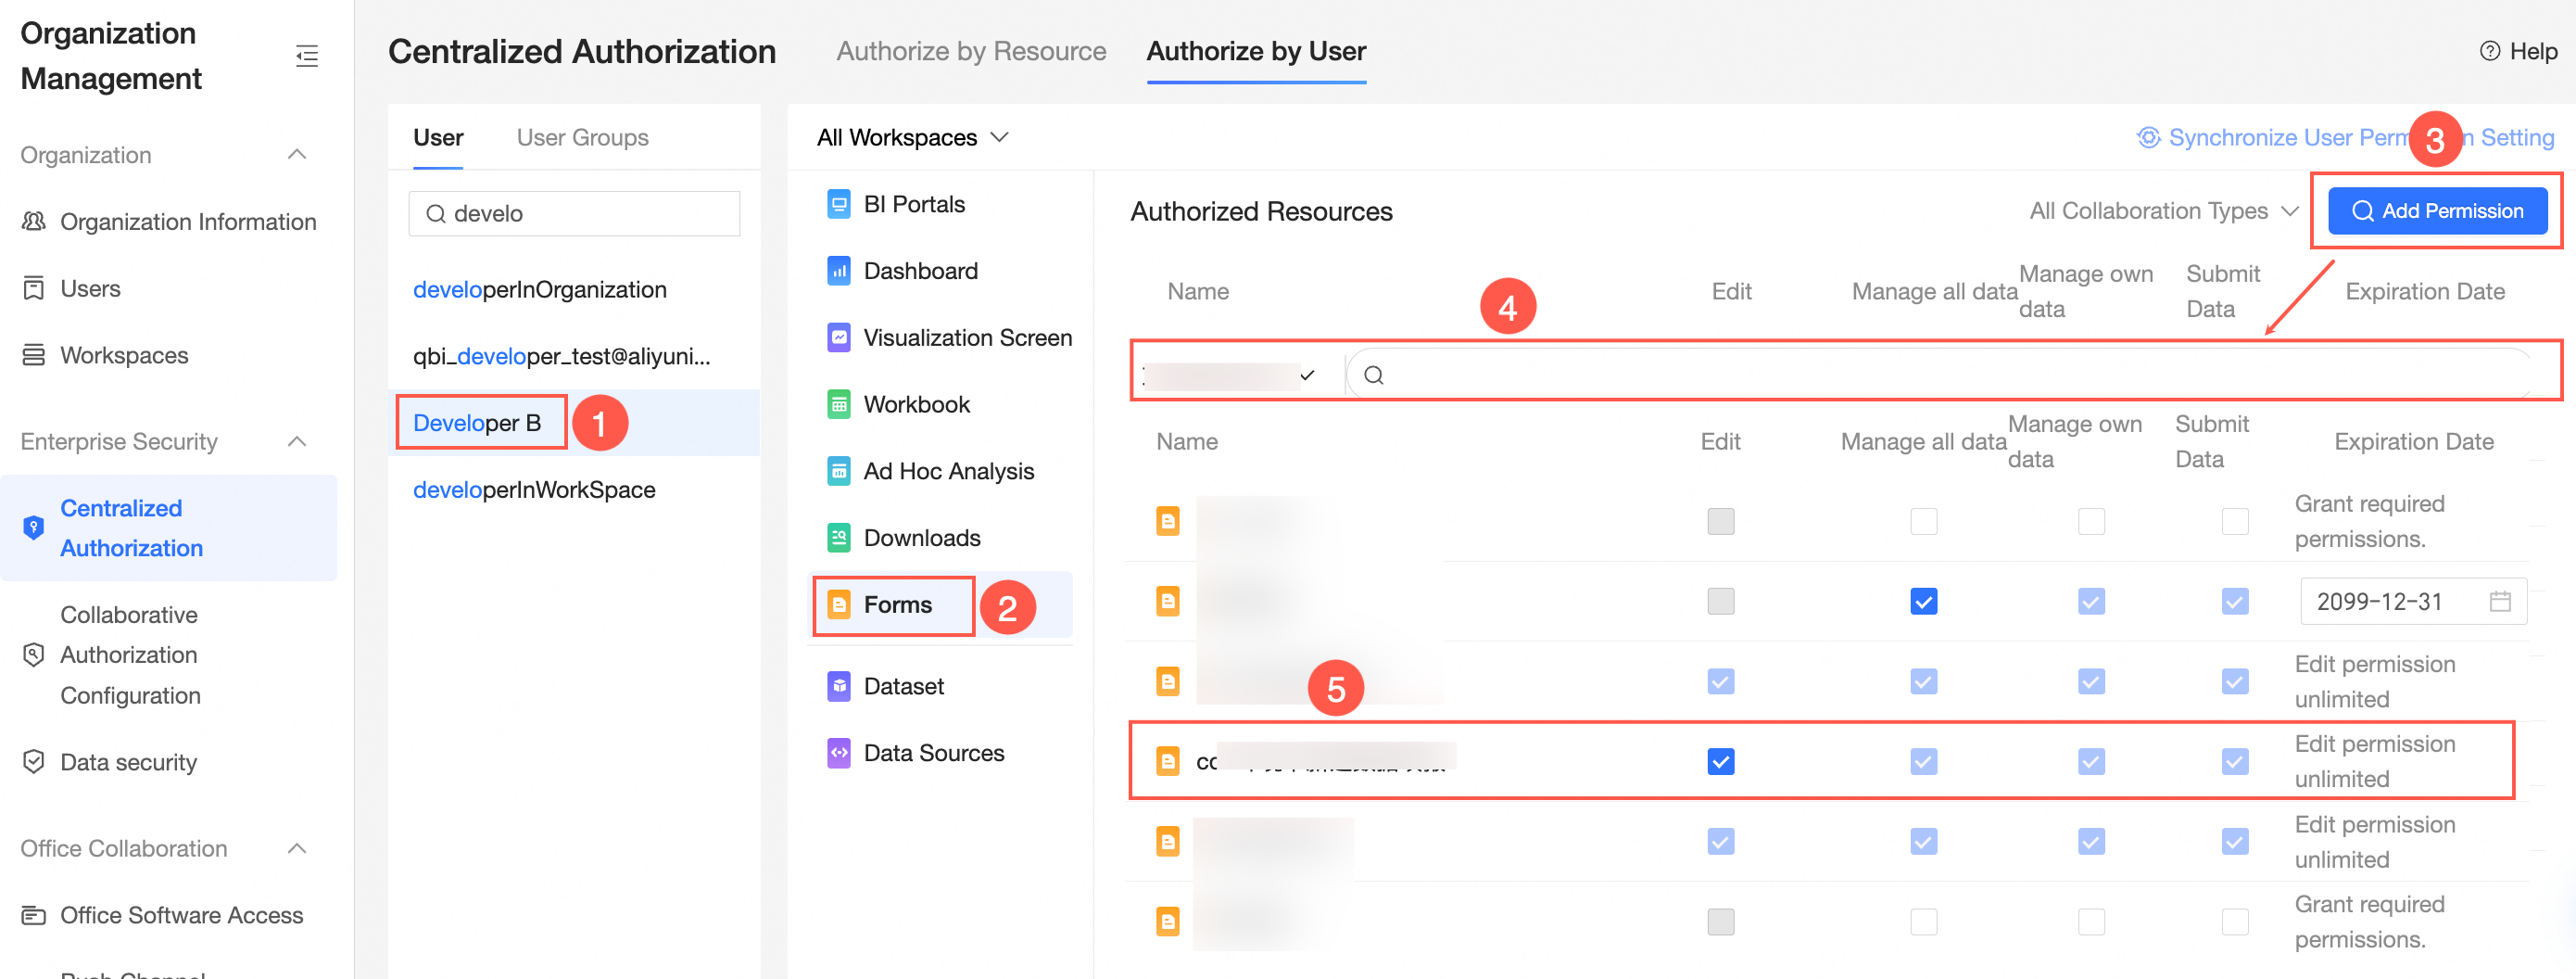Click the Visualization Screen icon
The image size is (2576, 979).
tap(839, 338)
